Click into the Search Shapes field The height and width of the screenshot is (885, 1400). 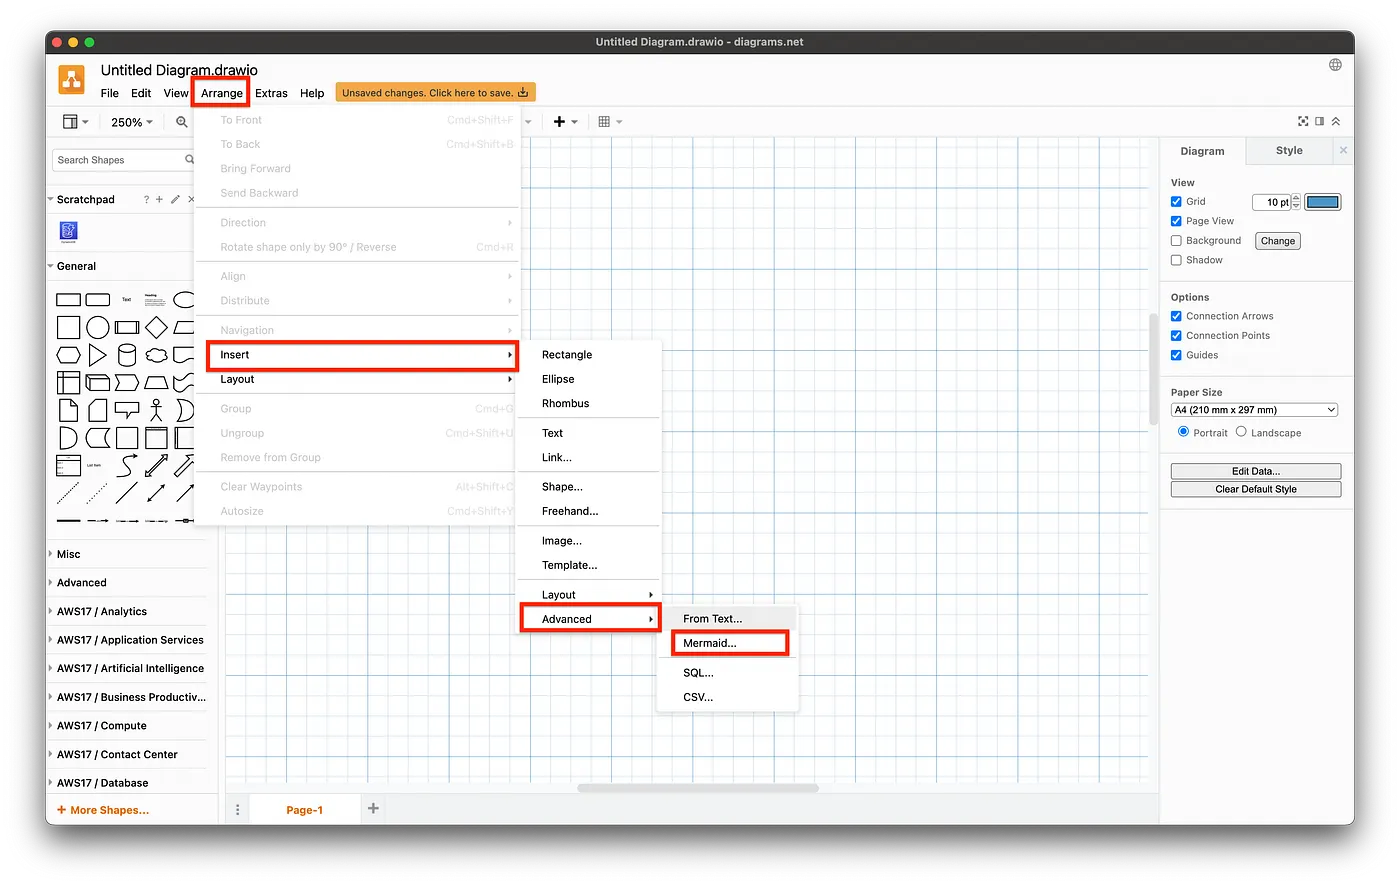(118, 160)
